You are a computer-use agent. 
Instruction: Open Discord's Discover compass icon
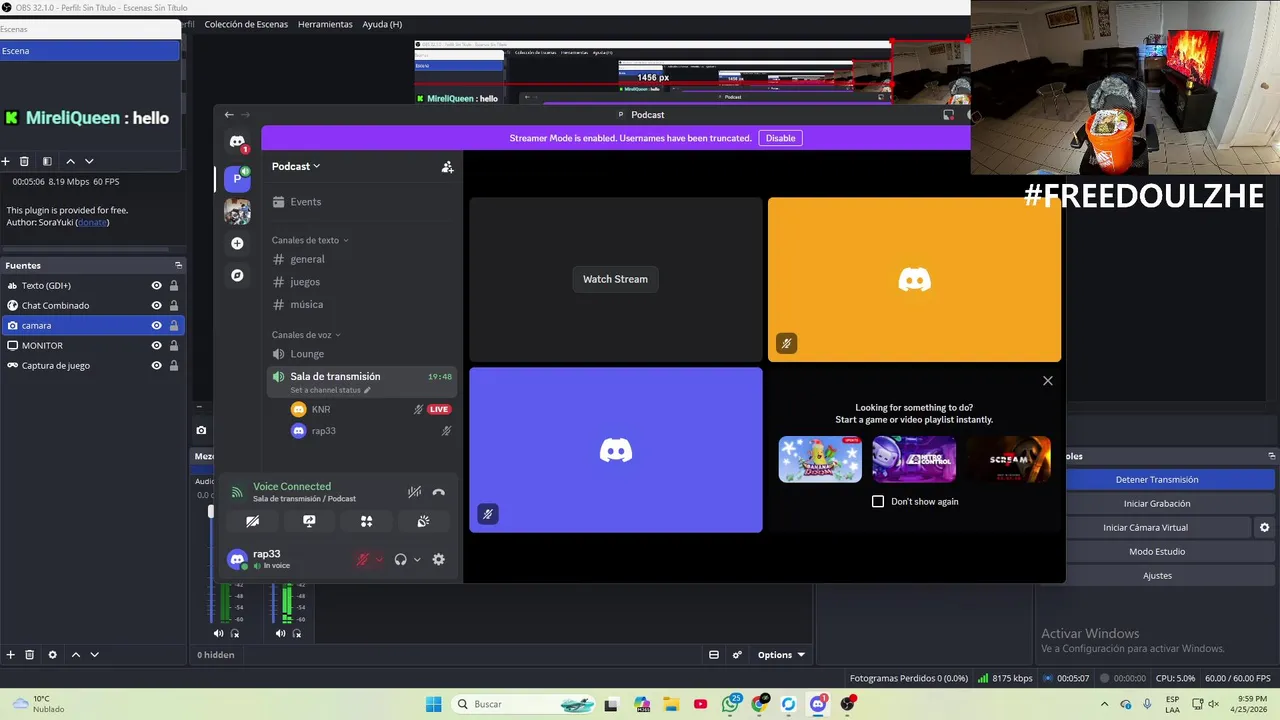237,275
